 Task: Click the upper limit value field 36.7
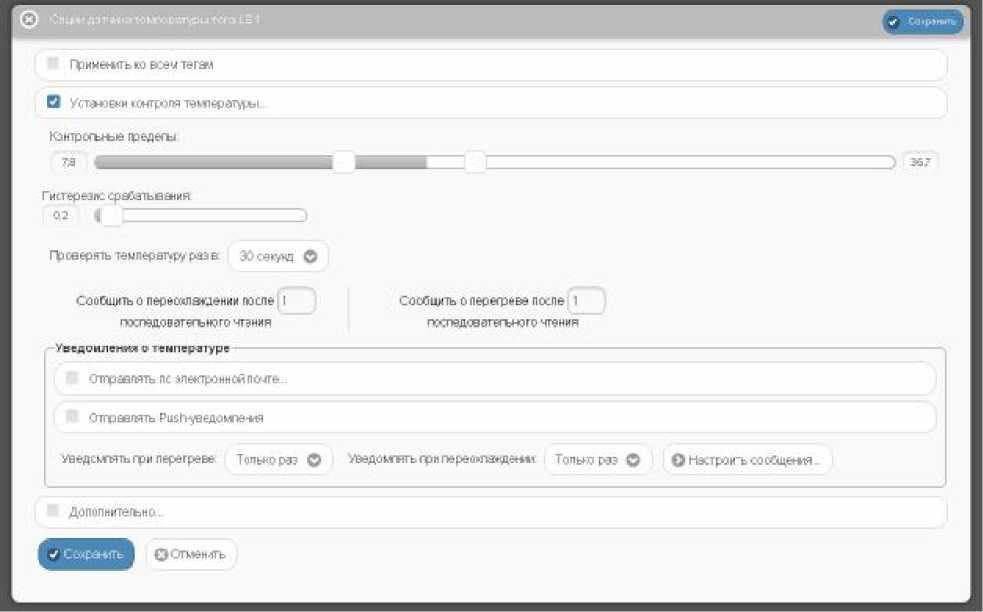pos(920,162)
